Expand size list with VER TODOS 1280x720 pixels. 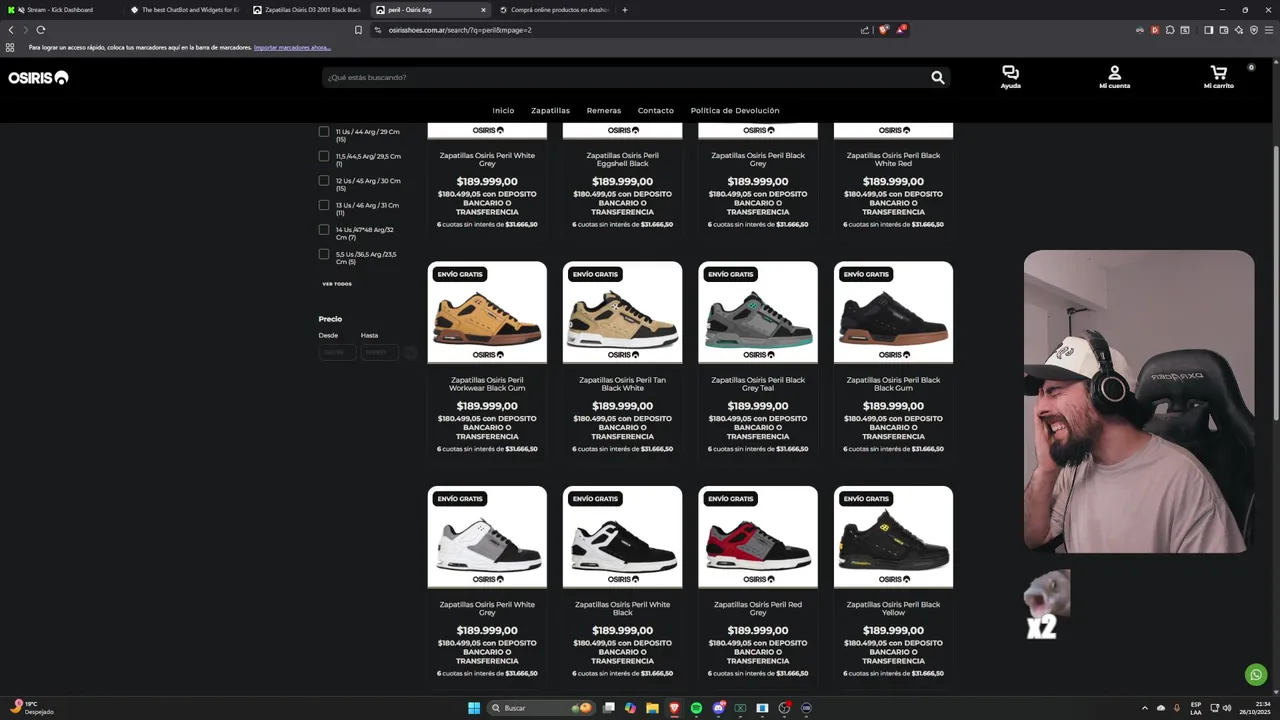337,284
